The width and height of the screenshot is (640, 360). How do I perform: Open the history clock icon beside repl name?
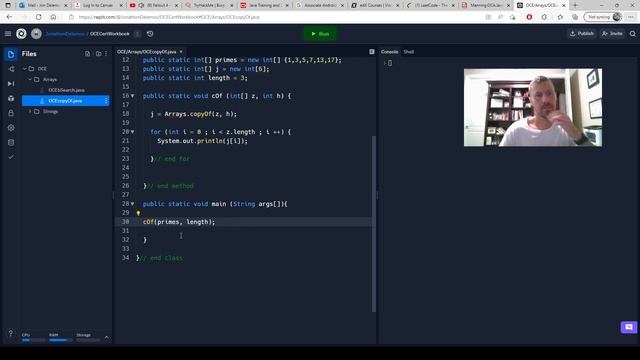[150, 34]
